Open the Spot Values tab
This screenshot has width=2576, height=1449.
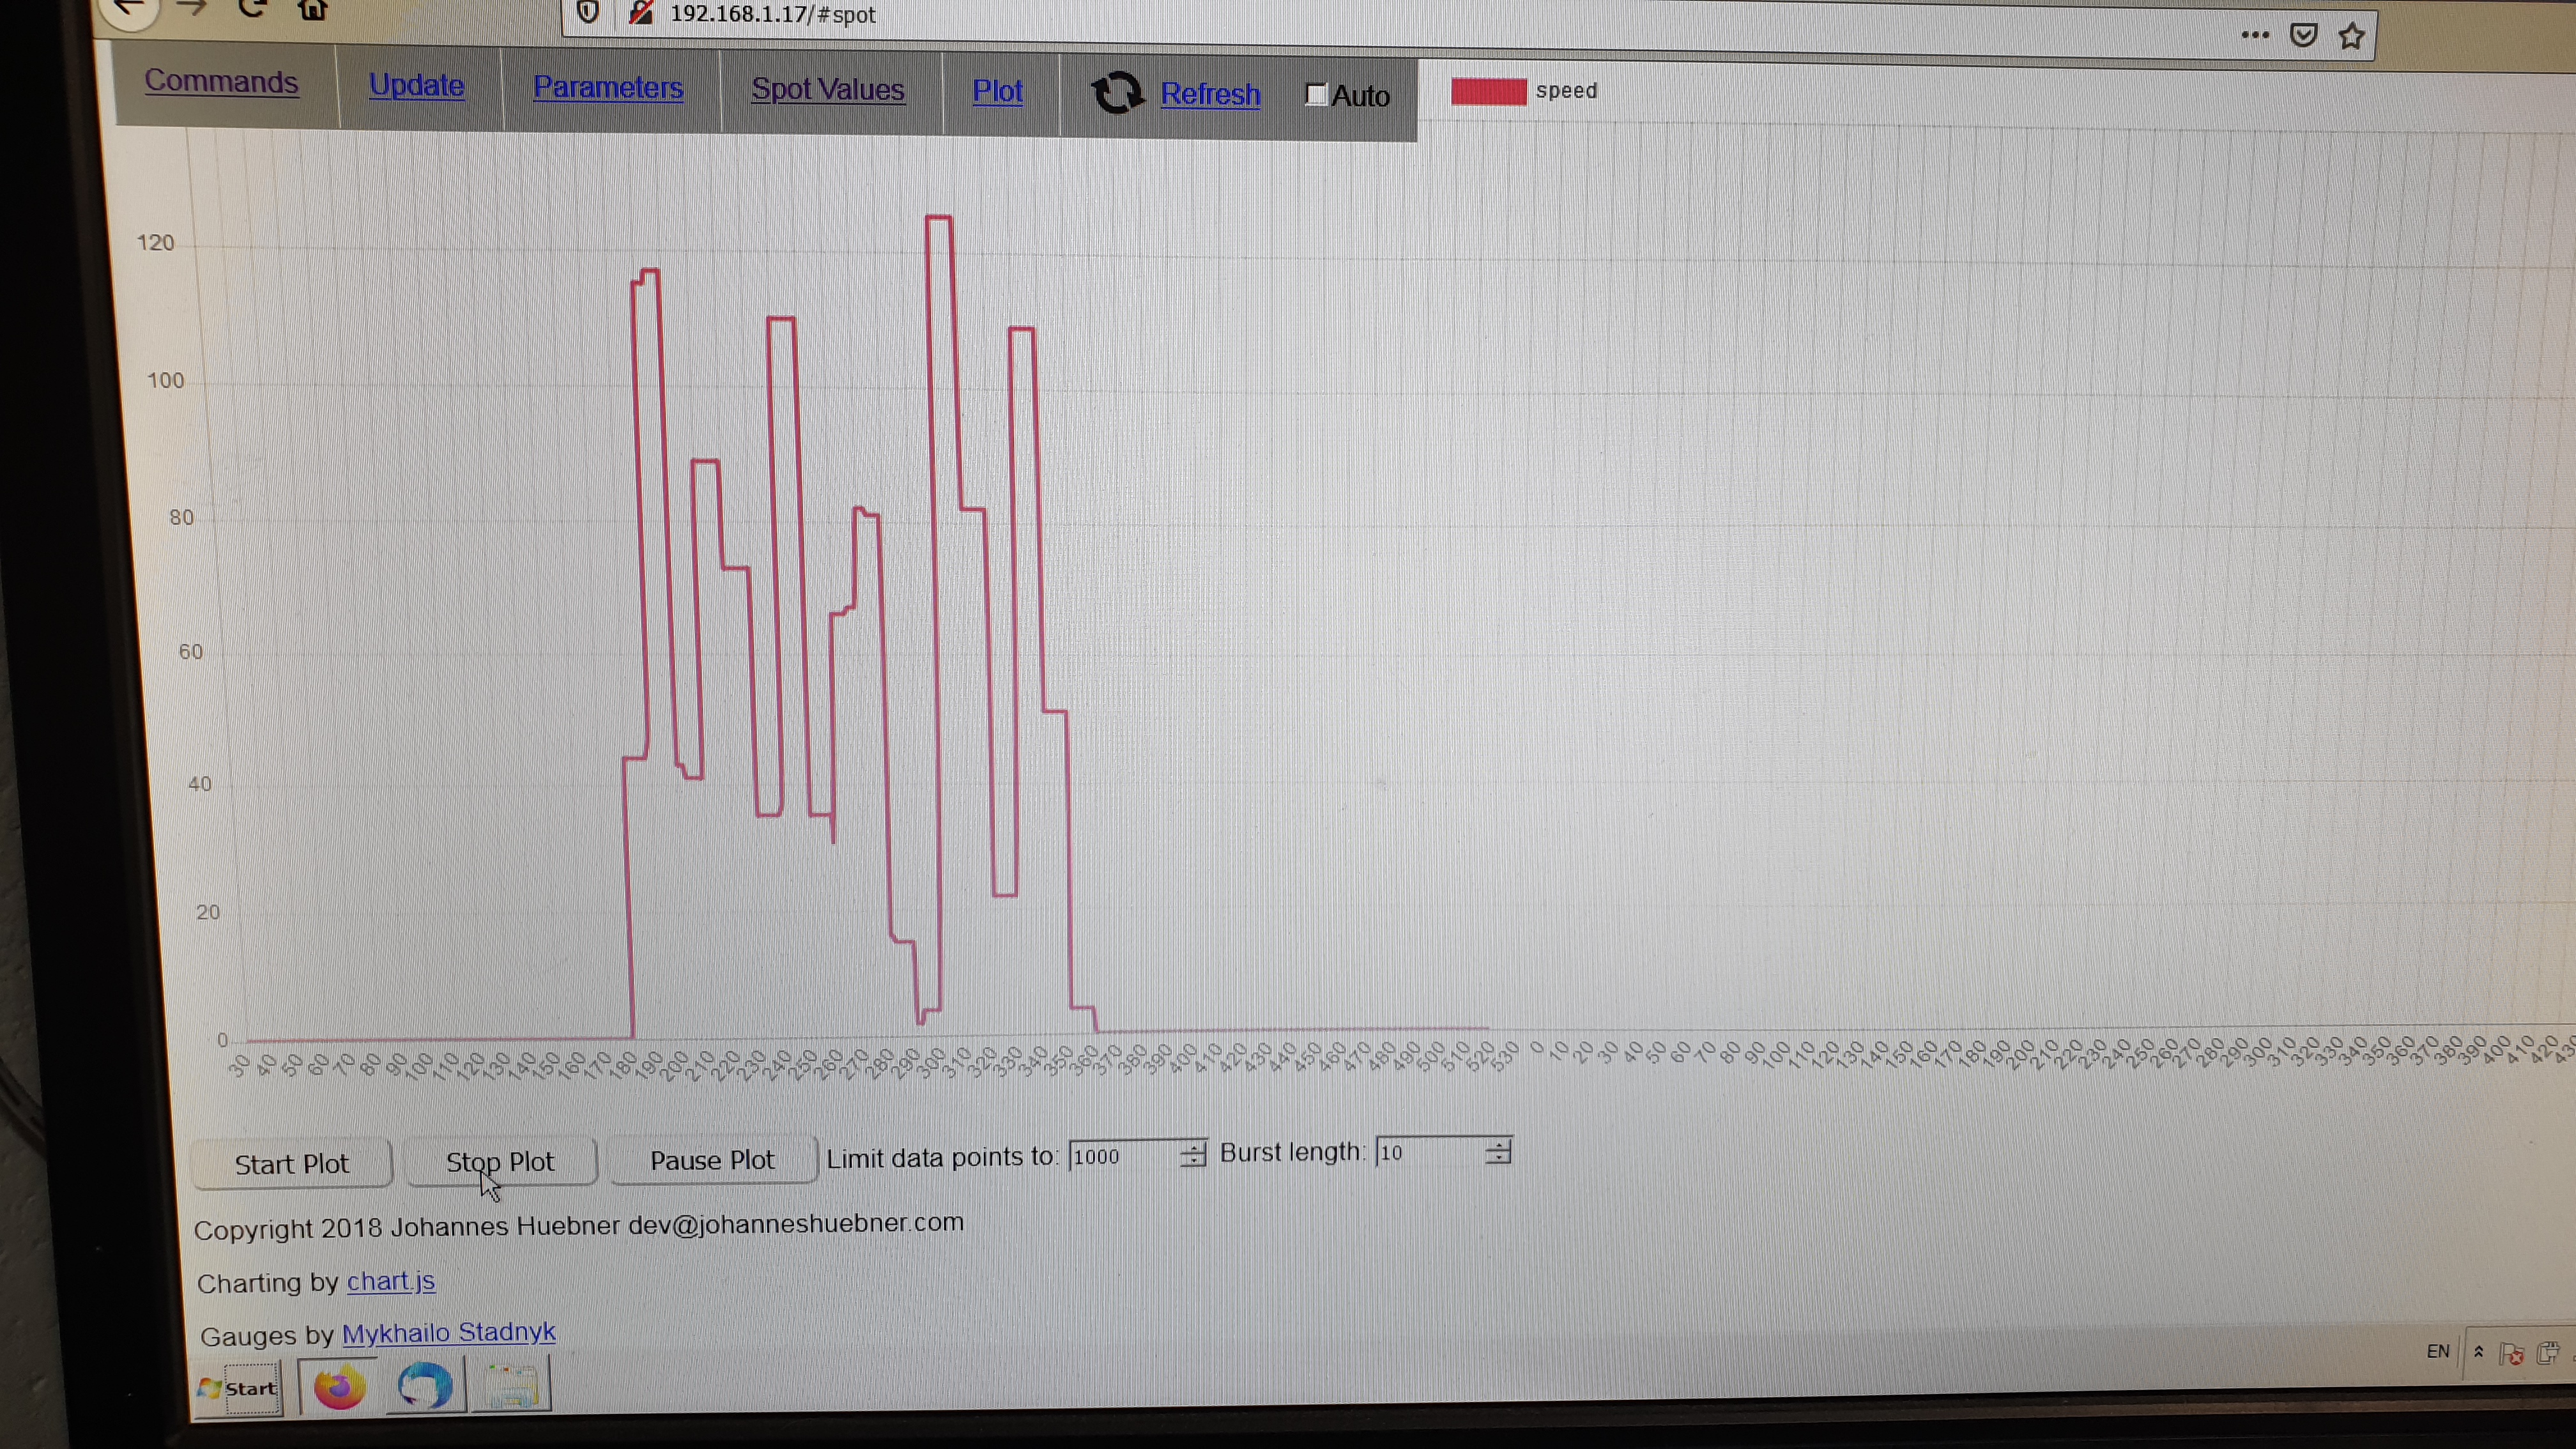coord(827,90)
